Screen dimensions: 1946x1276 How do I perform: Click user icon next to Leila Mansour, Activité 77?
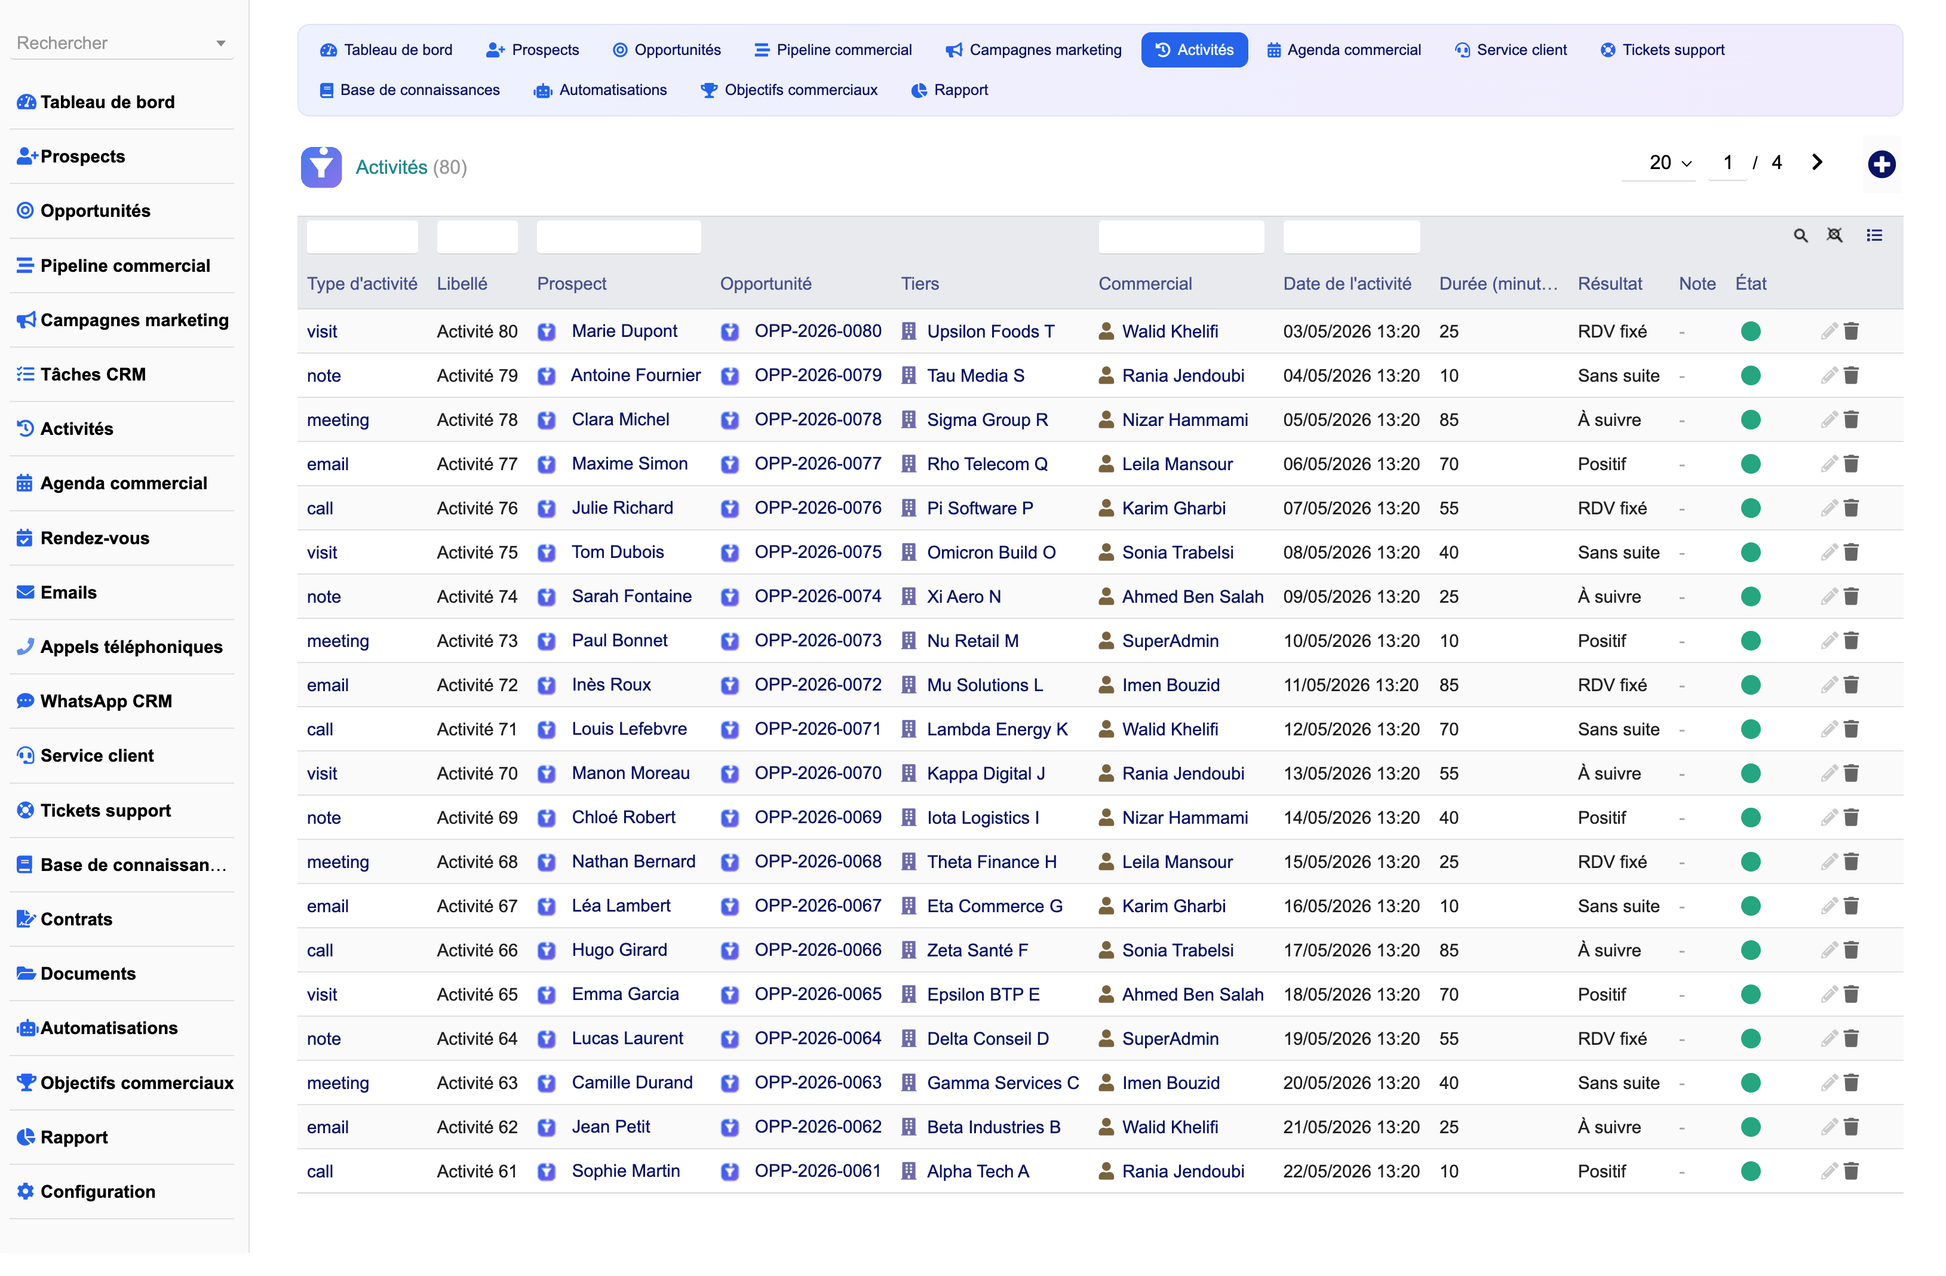(x=1106, y=464)
